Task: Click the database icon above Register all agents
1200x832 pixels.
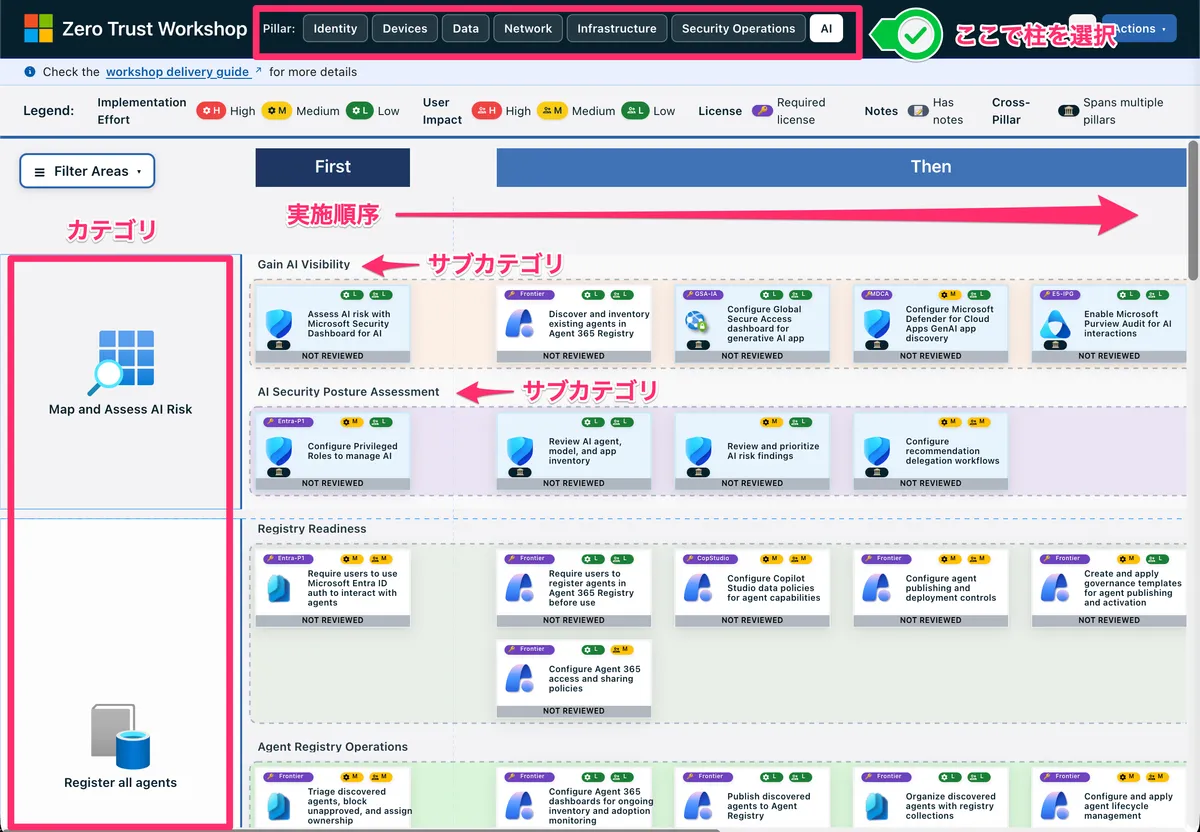Action: tap(119, 736)
